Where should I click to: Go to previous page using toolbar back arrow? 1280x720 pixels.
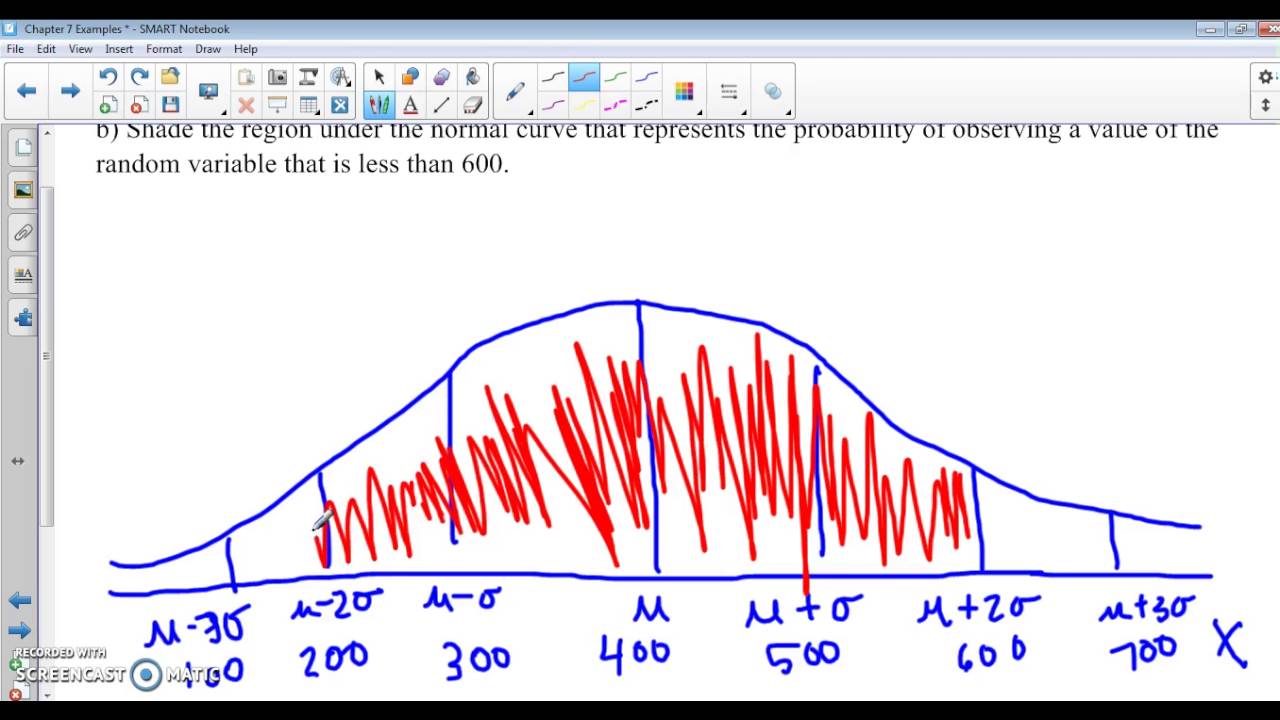point(26,91)
